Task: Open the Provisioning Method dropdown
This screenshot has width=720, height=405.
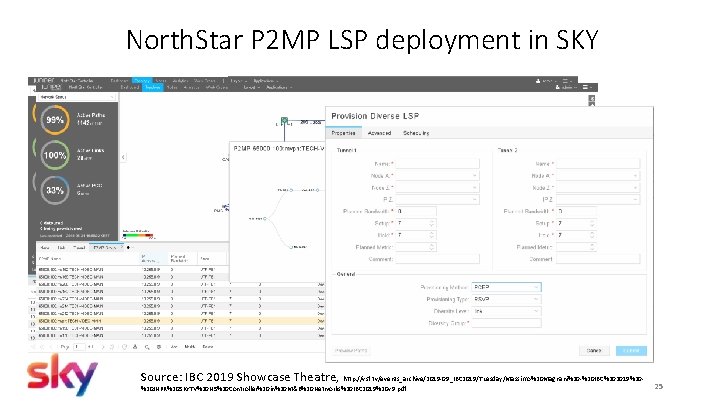Action: click(506, 287)
